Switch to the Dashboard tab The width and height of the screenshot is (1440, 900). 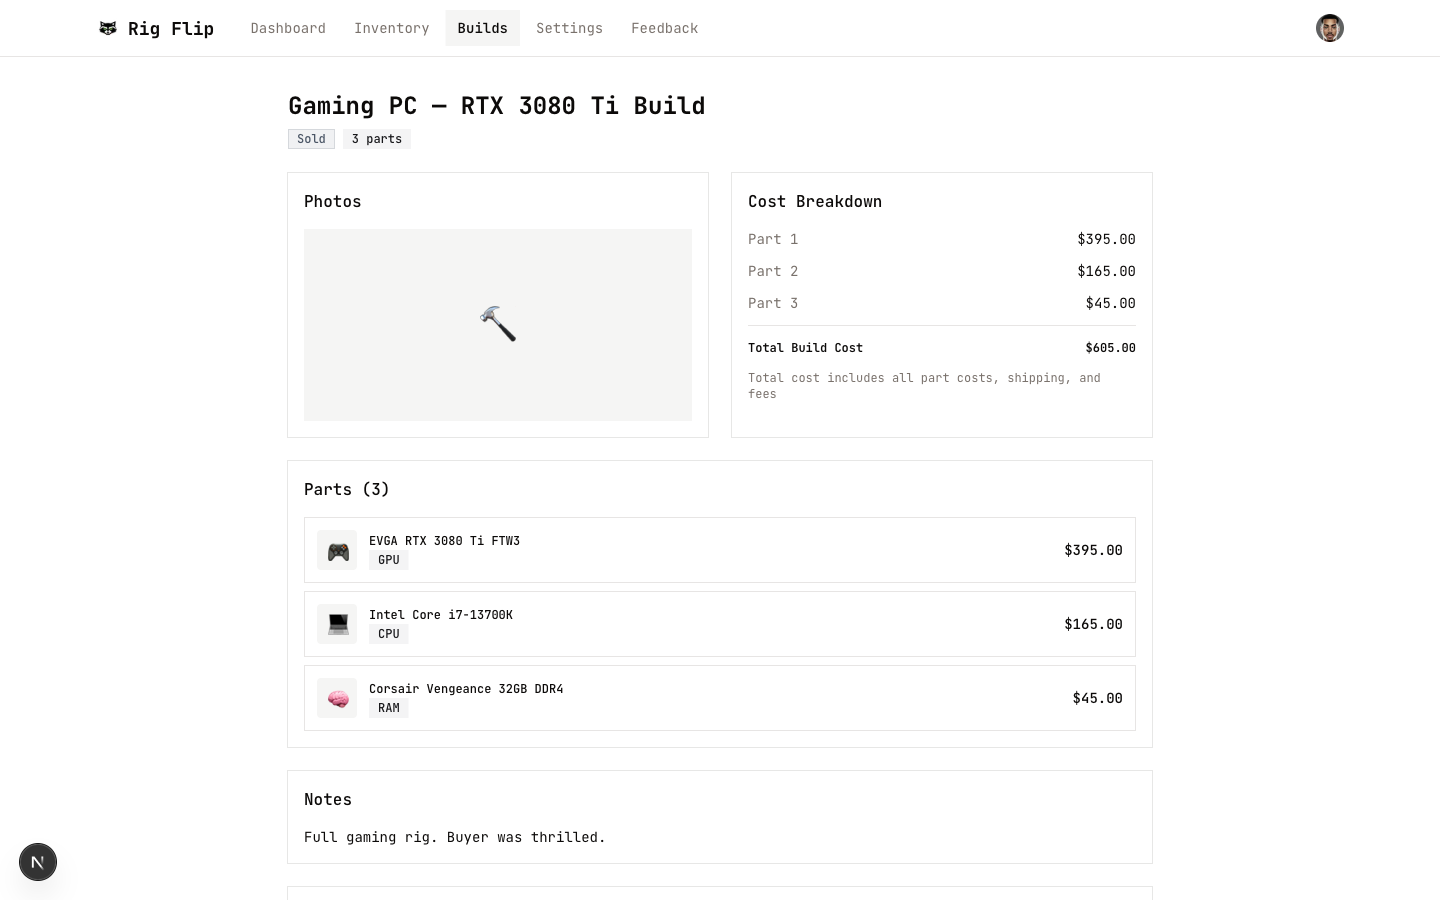tap(288, 28)
